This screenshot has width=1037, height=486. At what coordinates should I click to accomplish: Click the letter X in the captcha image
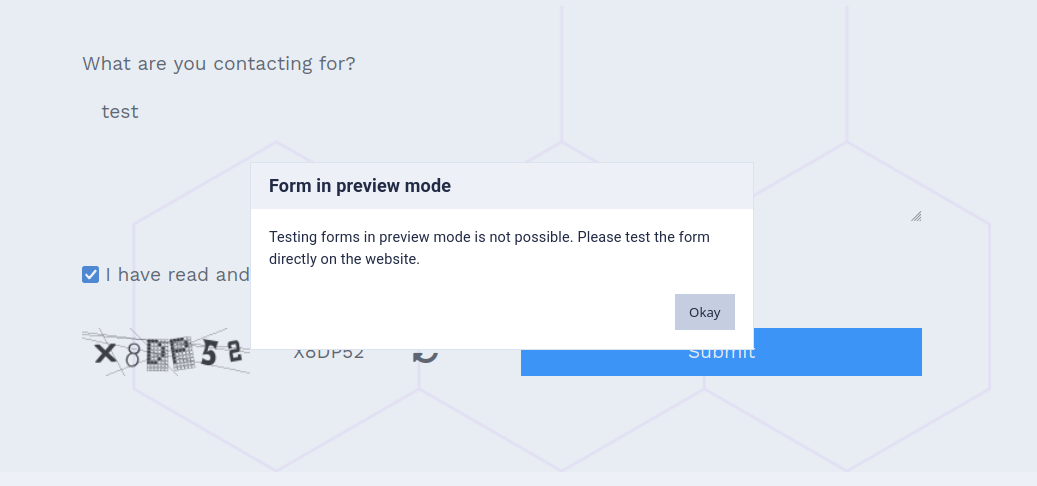pyautogui.click(x=104, y=353)
